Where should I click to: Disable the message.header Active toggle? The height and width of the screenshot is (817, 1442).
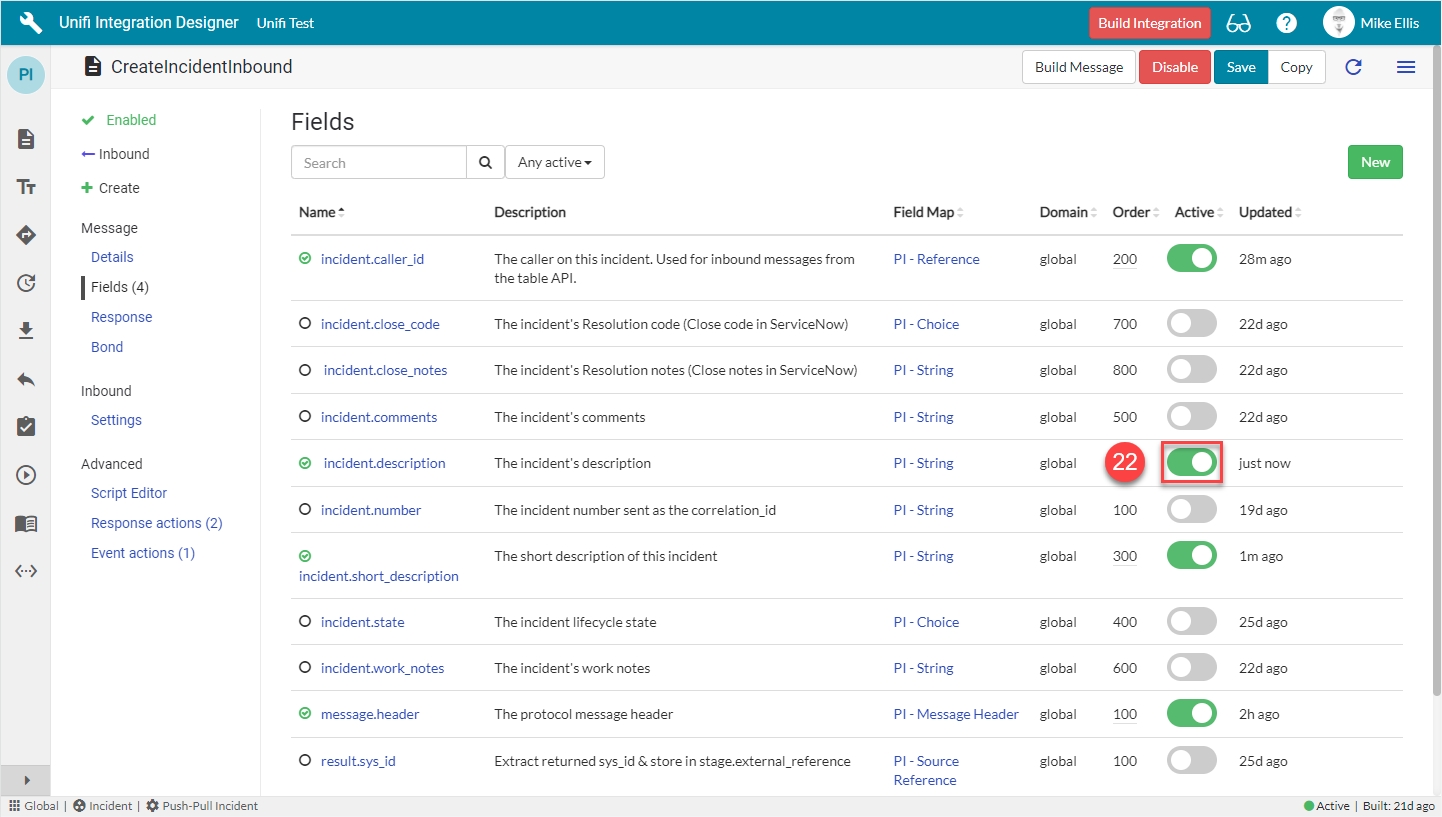tap(1191, 714)
